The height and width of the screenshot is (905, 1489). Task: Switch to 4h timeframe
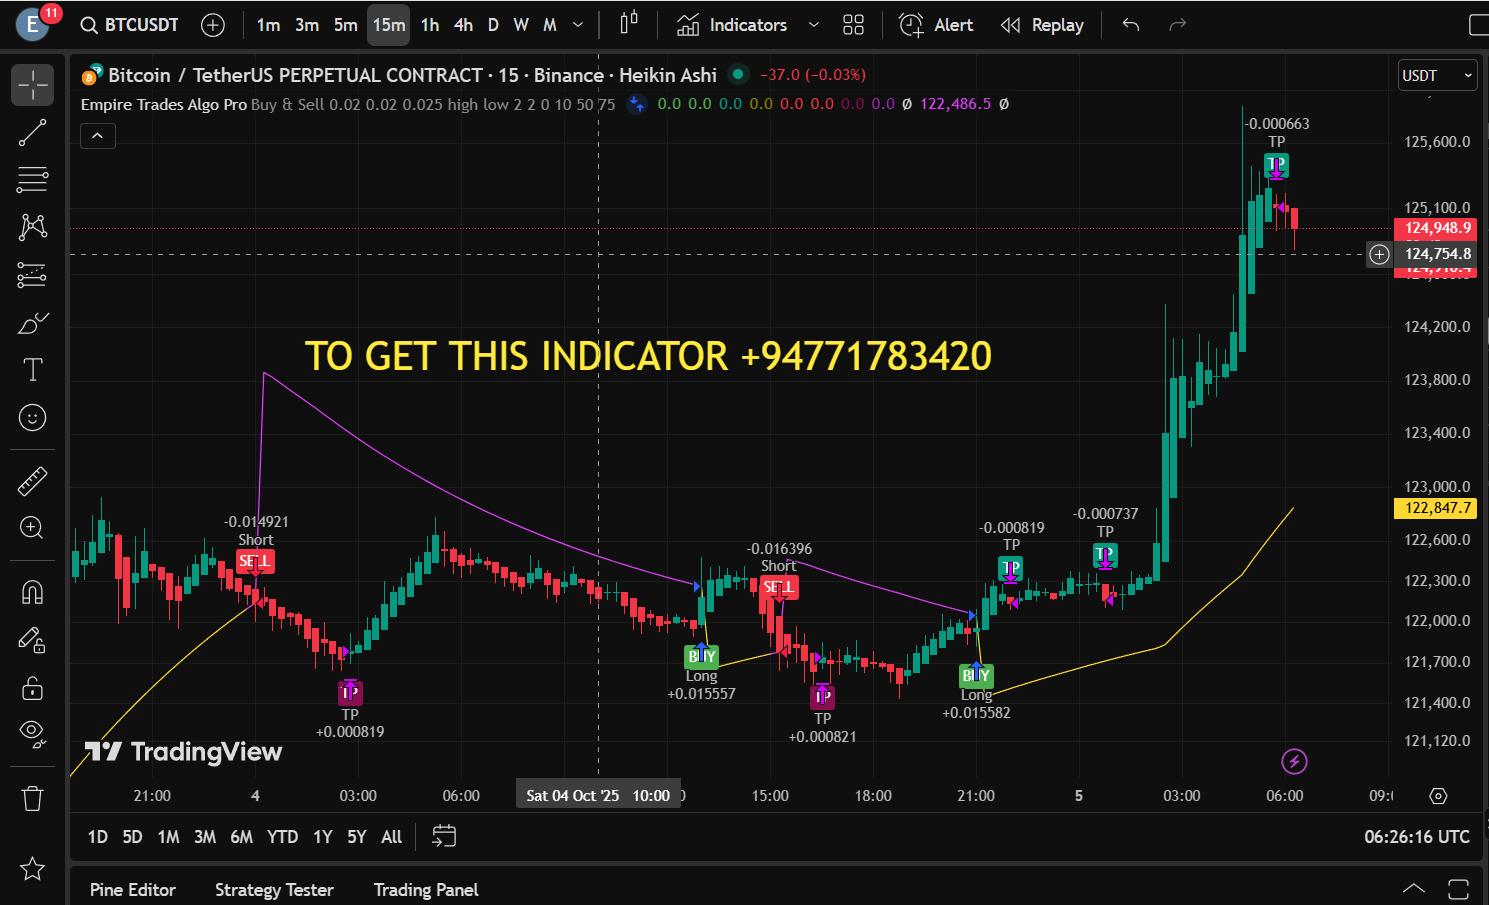coord(463,25)
